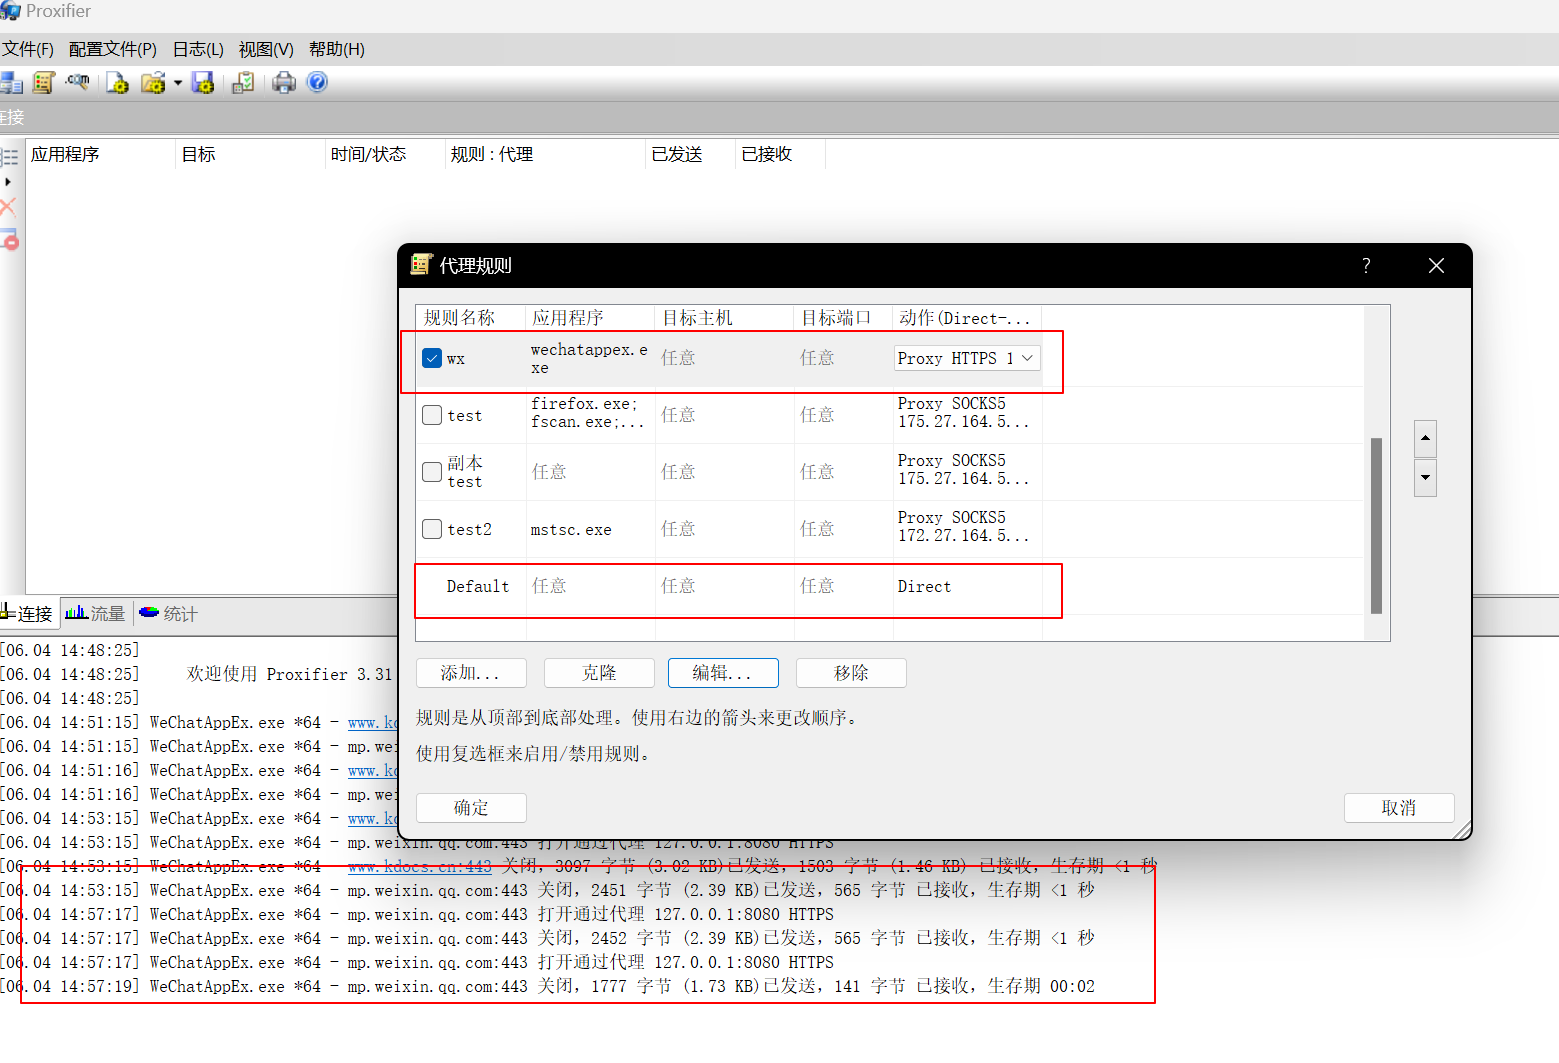Click the printer icon in the toolbar
The image size is (1559, 1063).
tap(284, 83)
